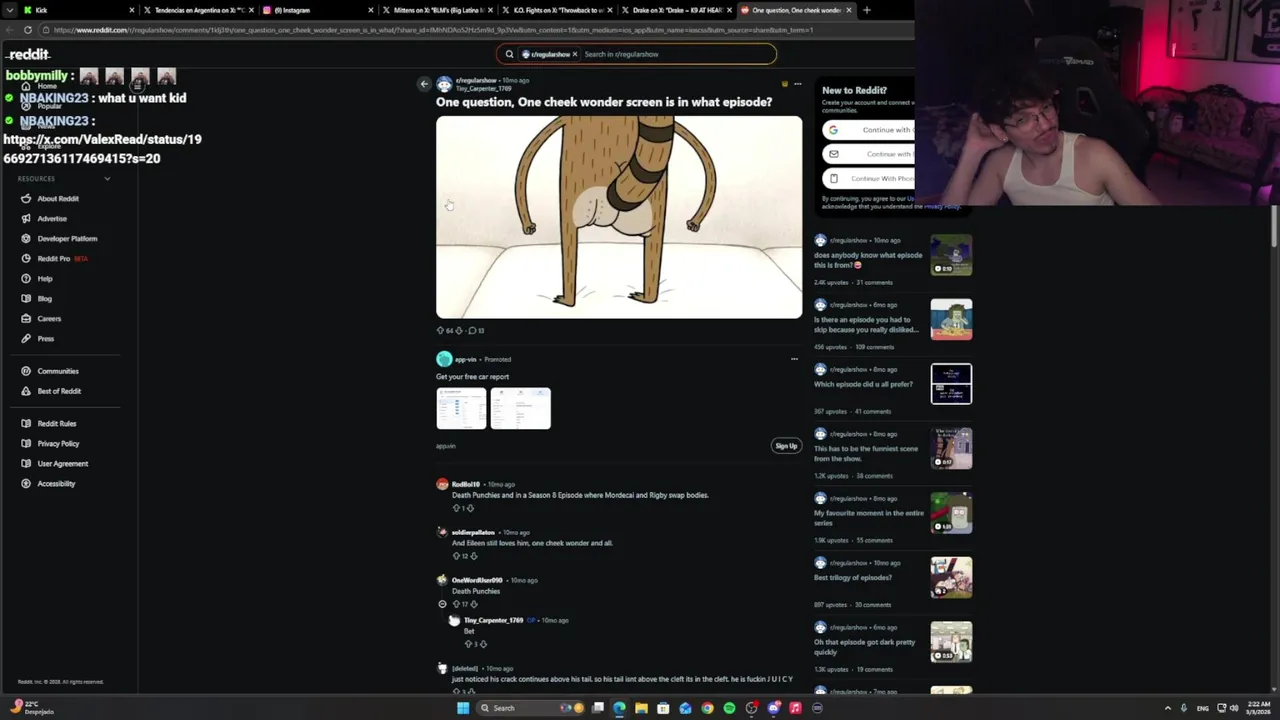The width and height of the screenshot is (1280, 720).
Task: Open 'Which episode did u all prefer?' post
Action: 863,384
